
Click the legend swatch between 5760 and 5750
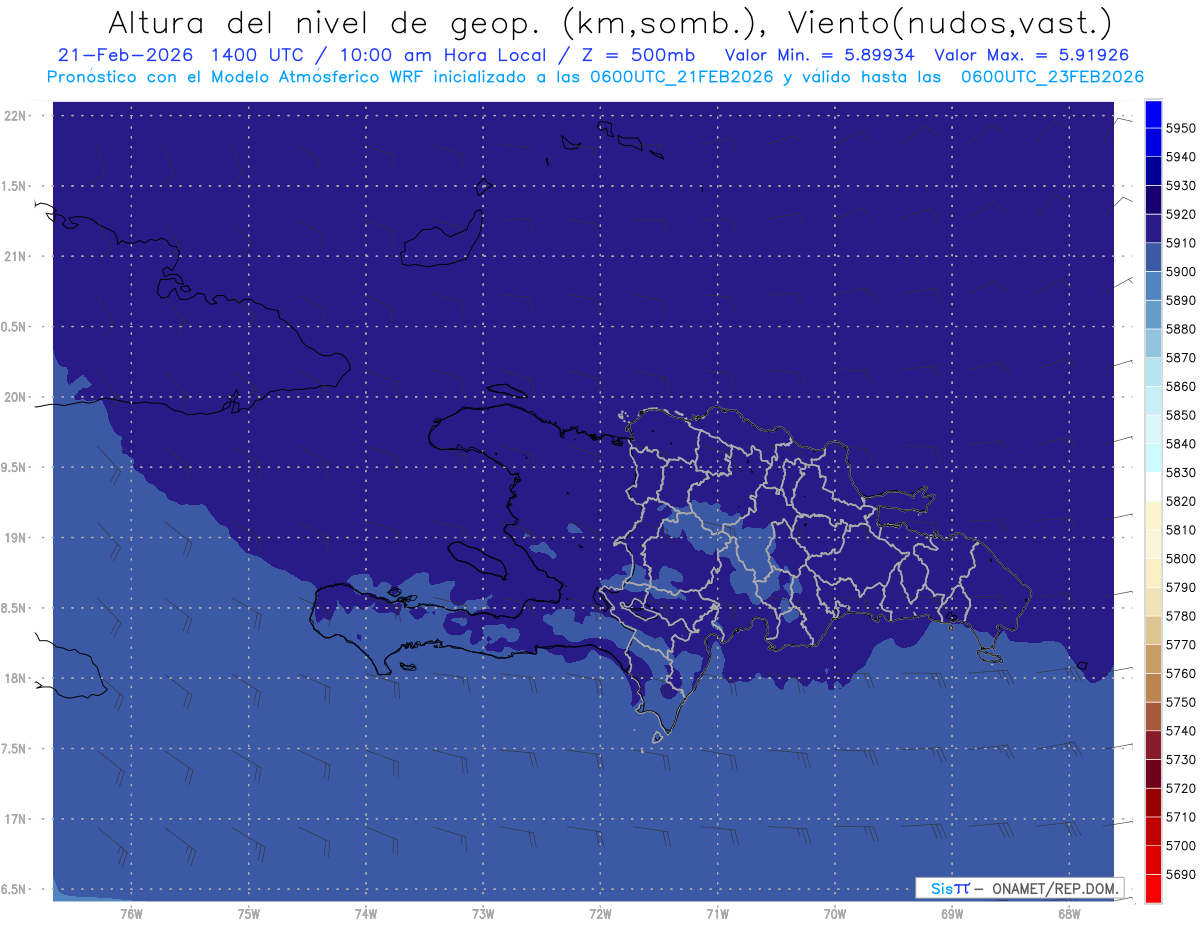[x=1152, y=687]
